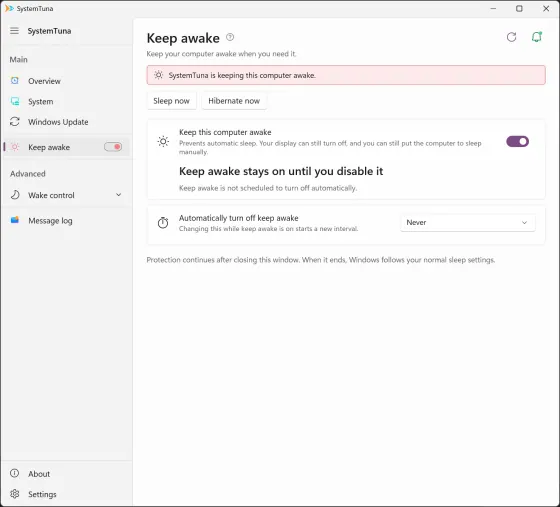Refresh the Keep awake page

pos(511,37)
